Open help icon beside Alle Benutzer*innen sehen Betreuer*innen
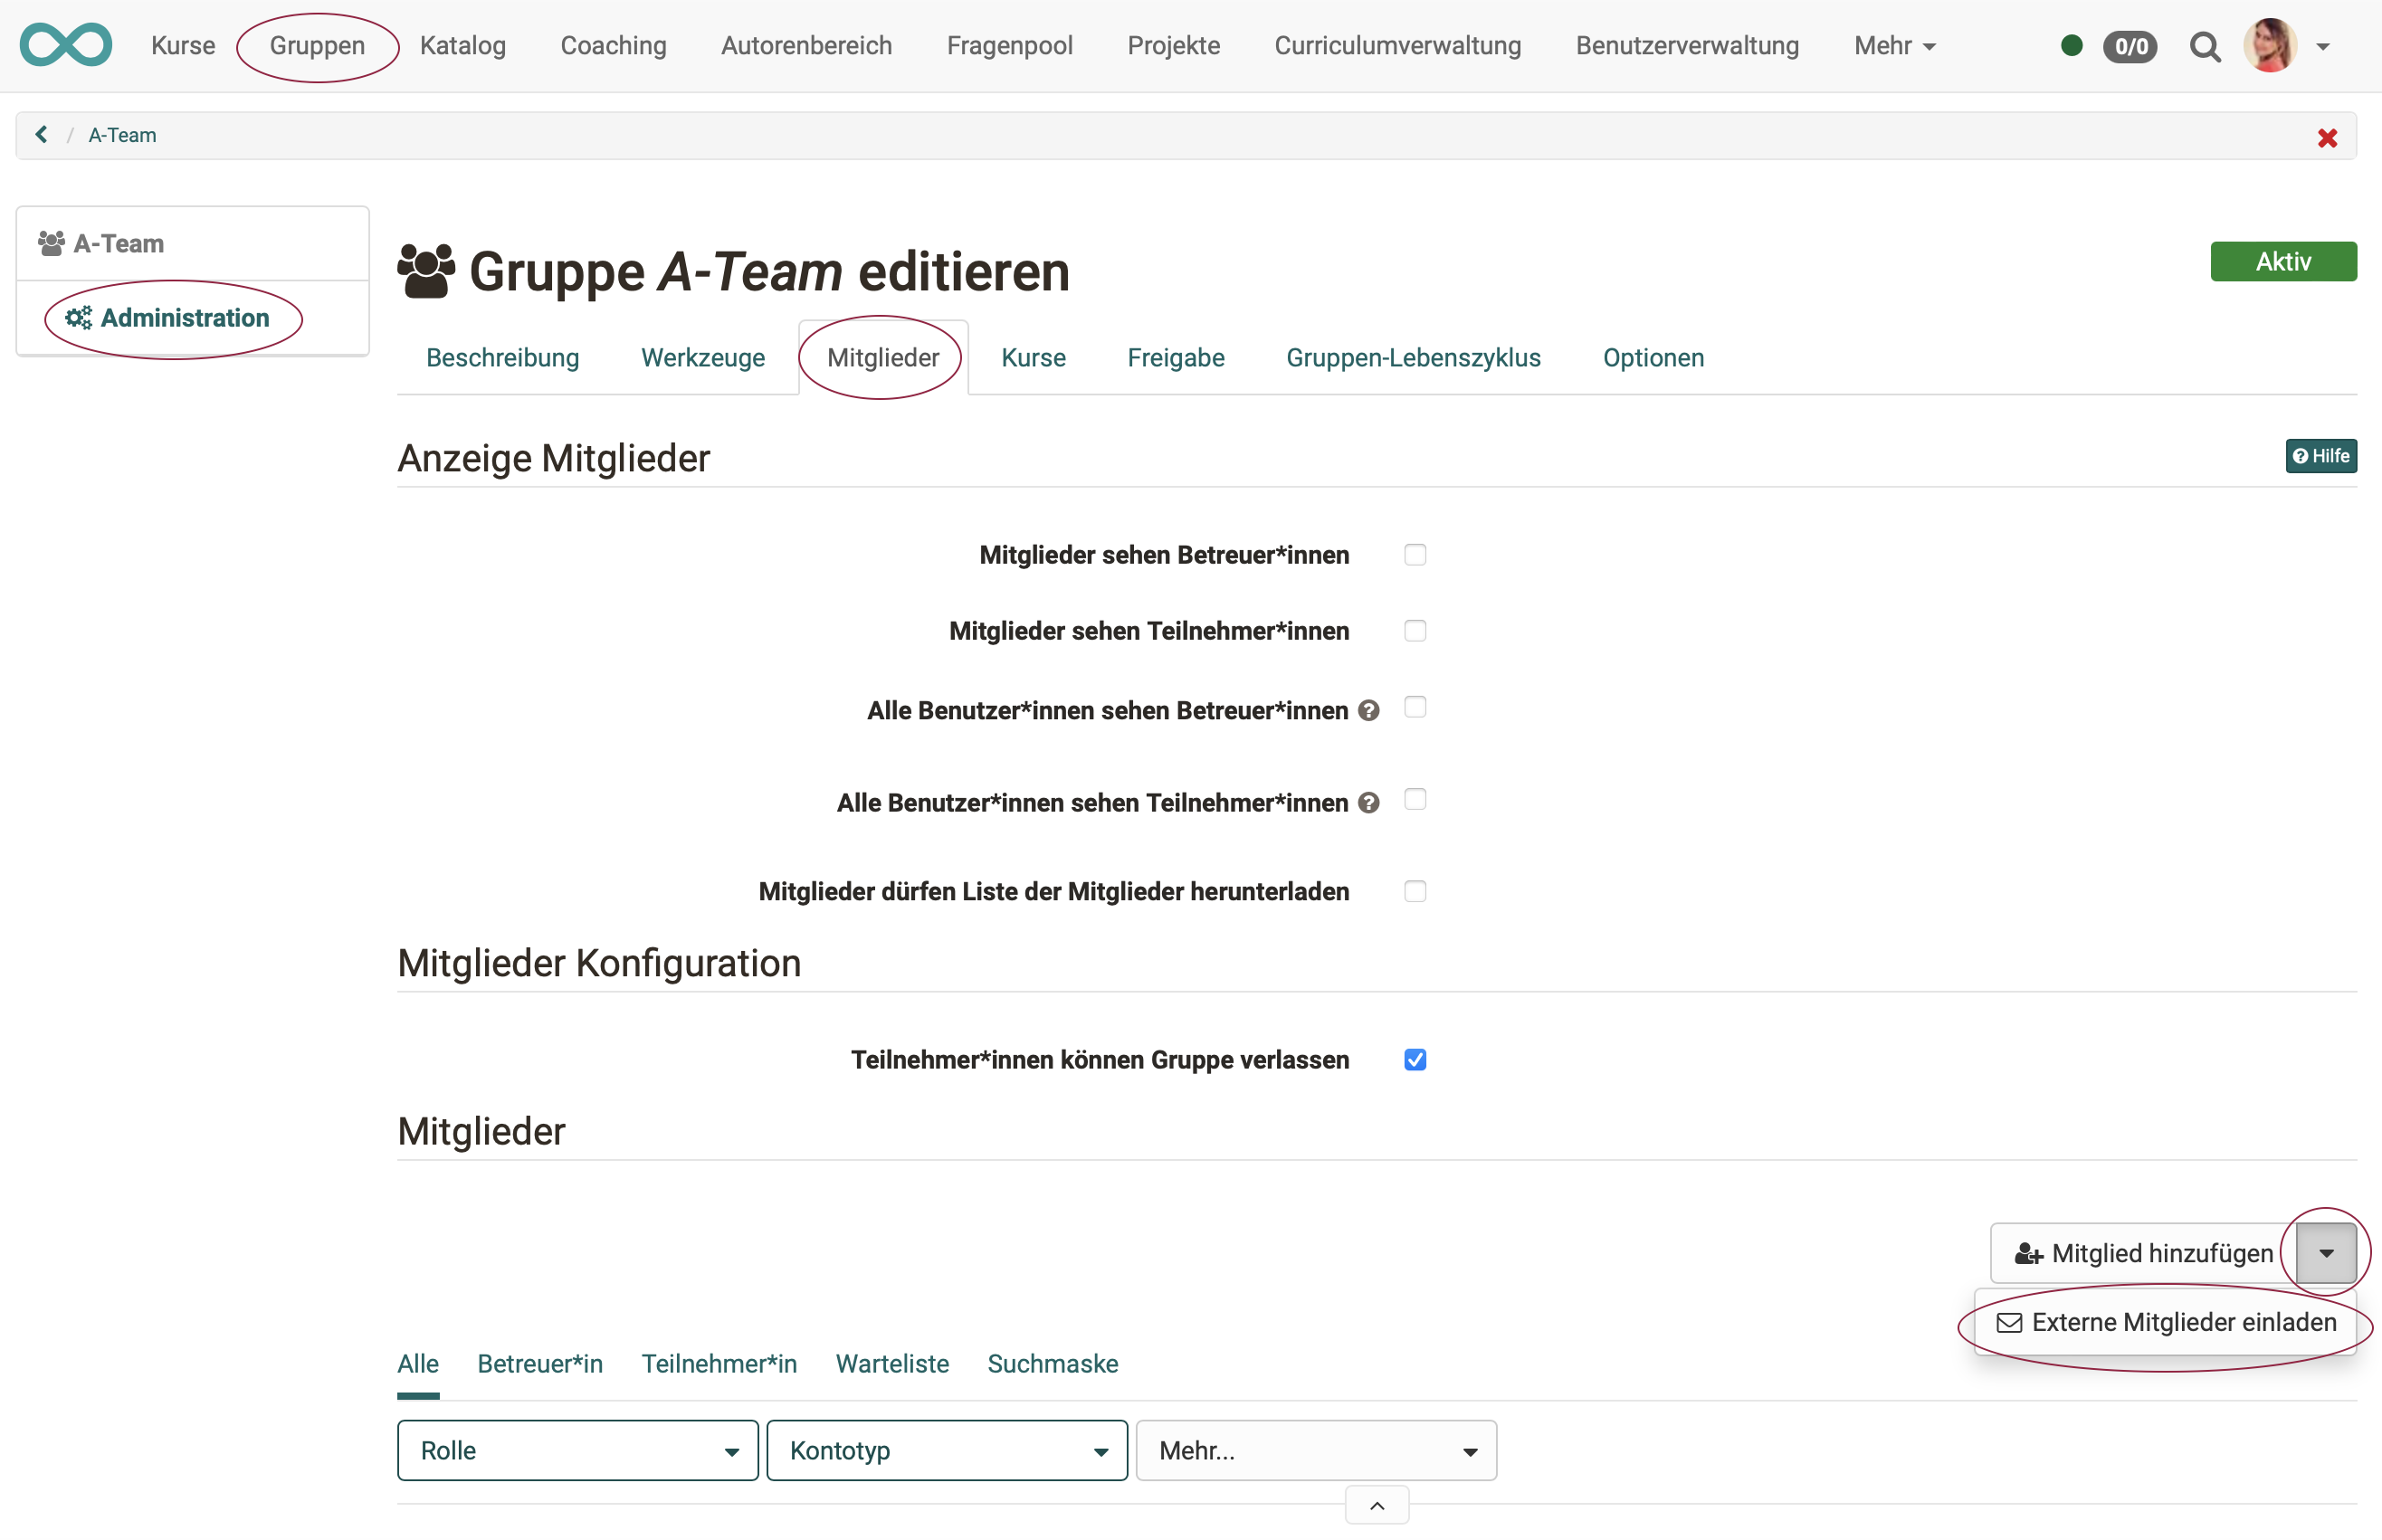This screenshot has height=1540, width=2382. (1368, 711)
